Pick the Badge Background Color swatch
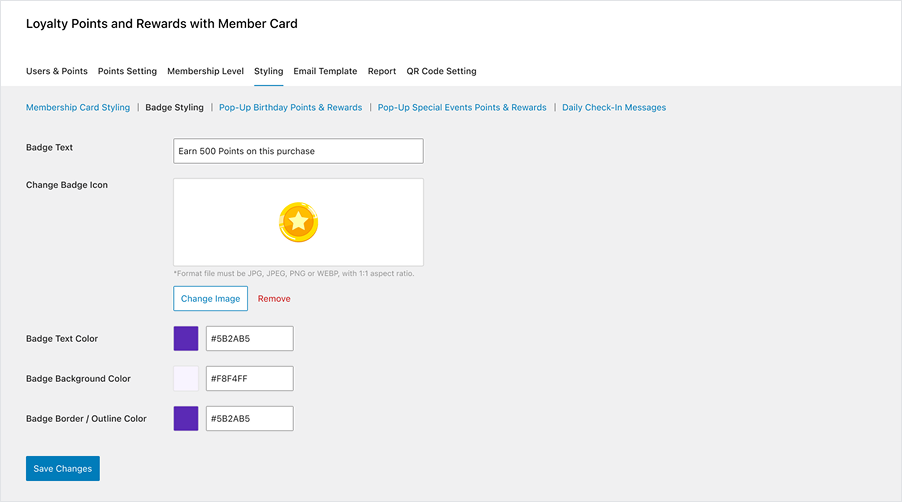The image size is (902, 502). pyautogui.click(x=186, y=379)
